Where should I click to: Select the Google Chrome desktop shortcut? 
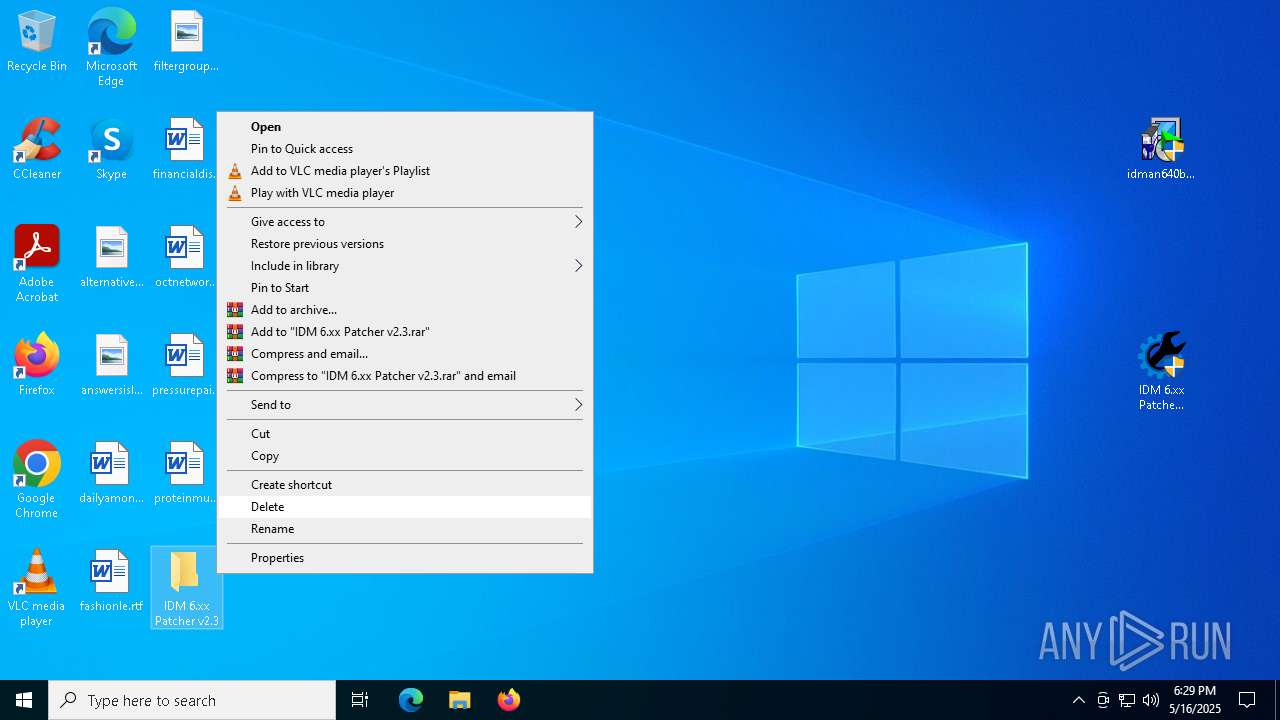37,480
